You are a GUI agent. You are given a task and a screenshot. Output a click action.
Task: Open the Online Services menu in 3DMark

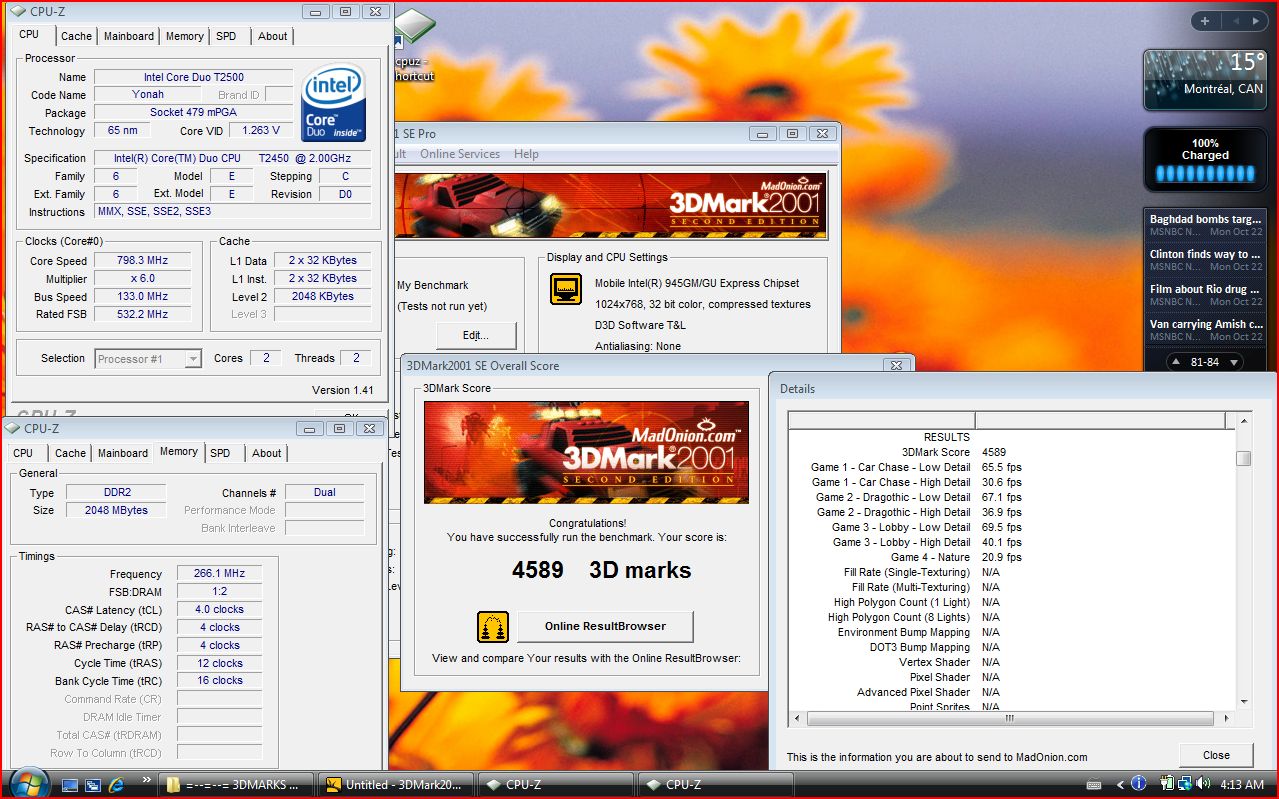click(x=460, y=154)
